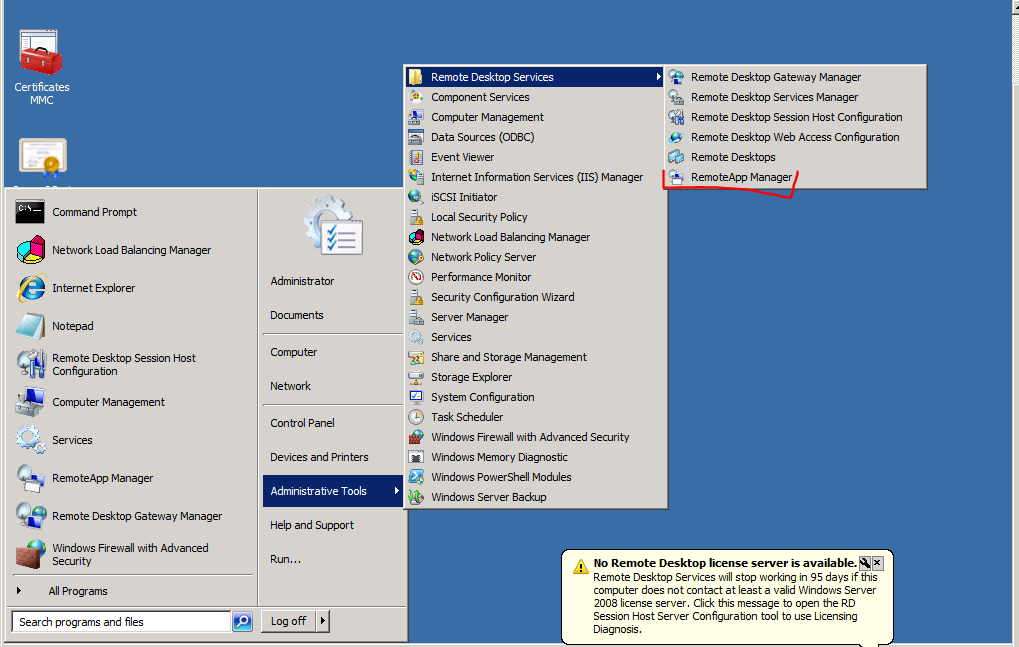Open the second certificate desktop icon
The image size is (1019, 647).
click(x=42, y=158)
